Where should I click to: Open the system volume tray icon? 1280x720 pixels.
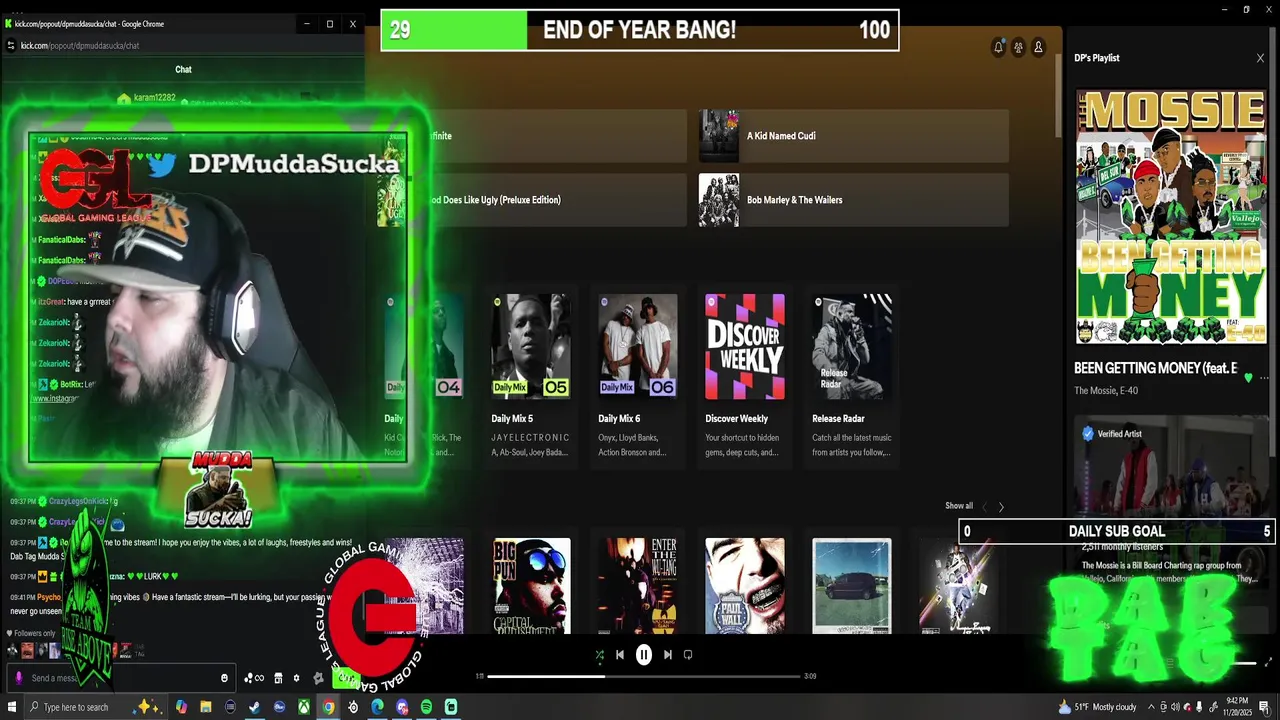(1175, 707)
